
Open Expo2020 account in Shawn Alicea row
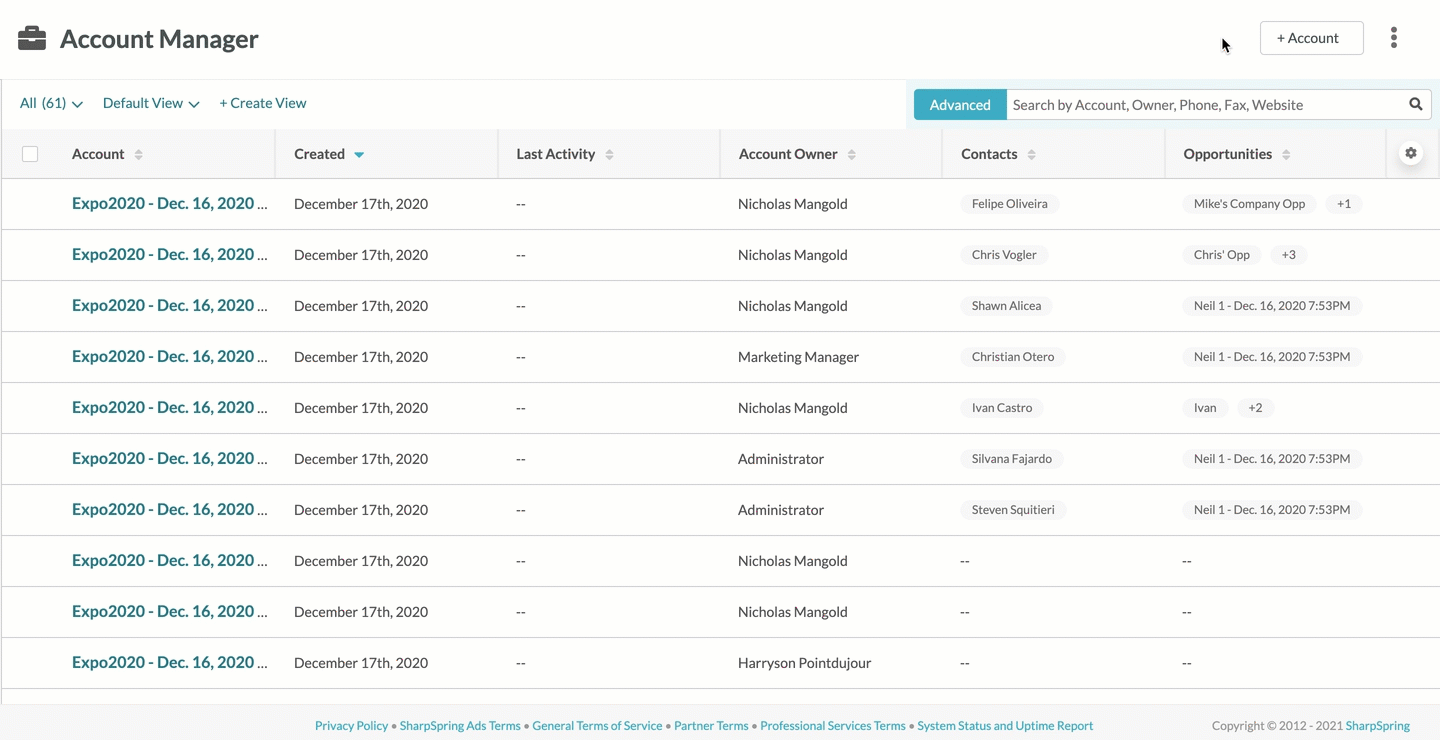(169, 305)
